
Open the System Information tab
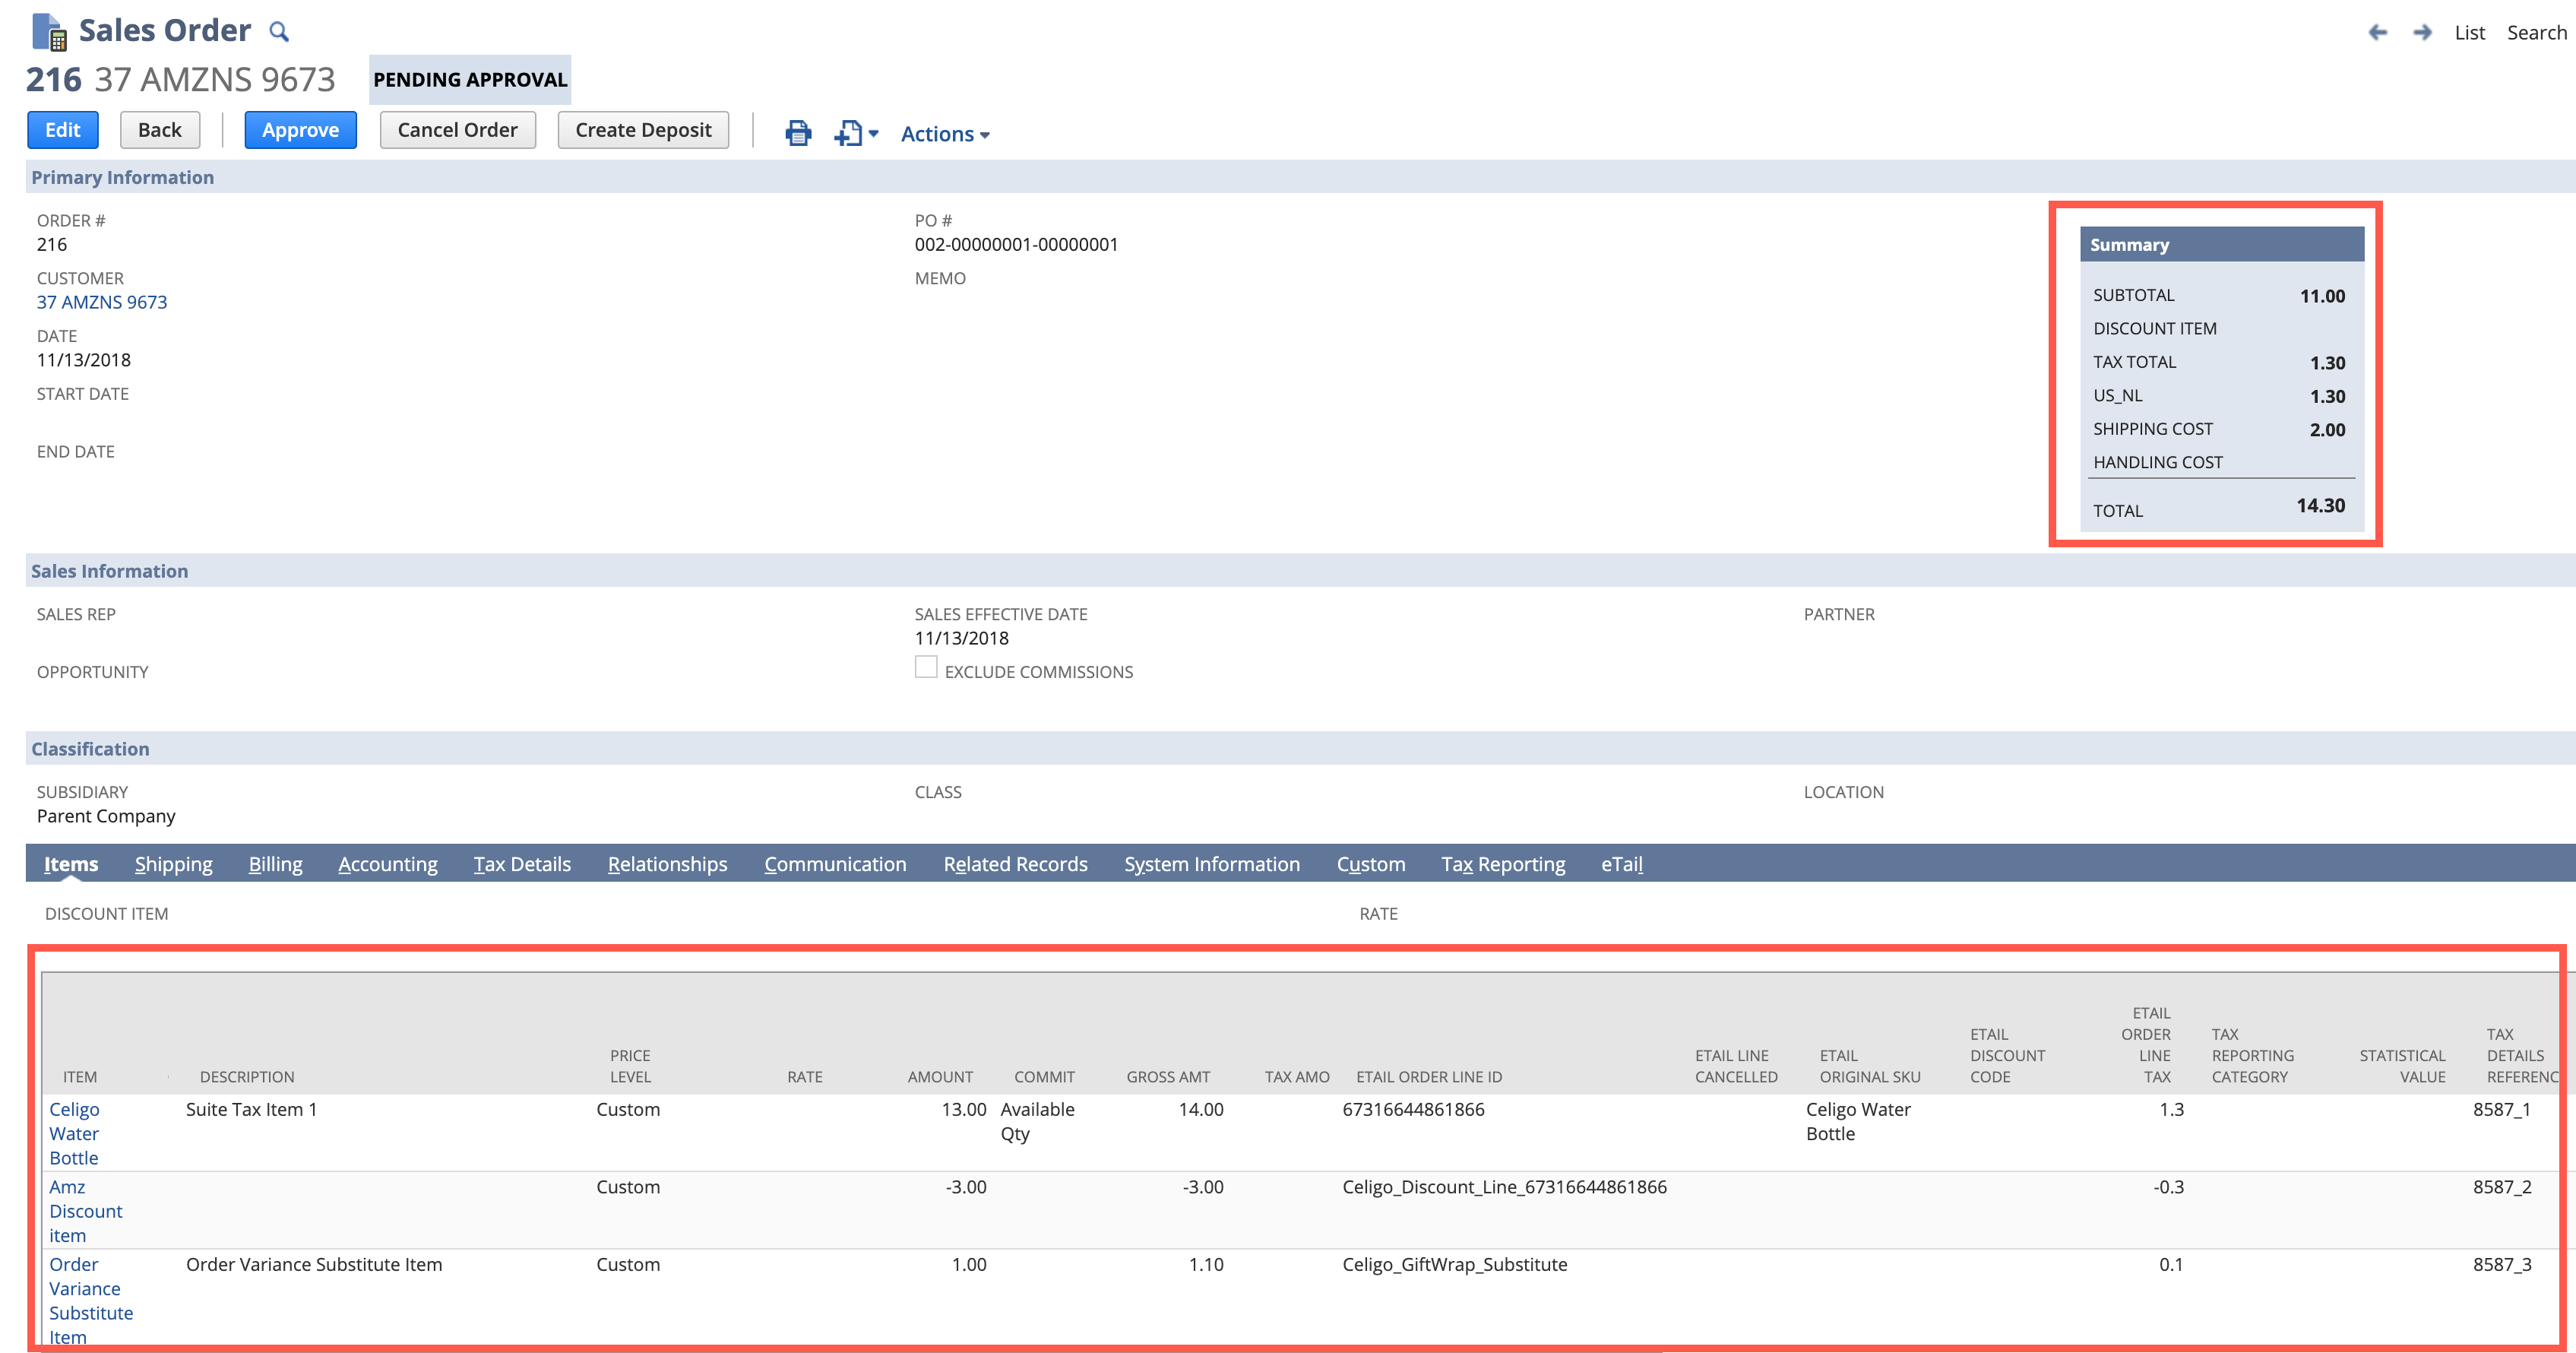(x=1212, y=864)
